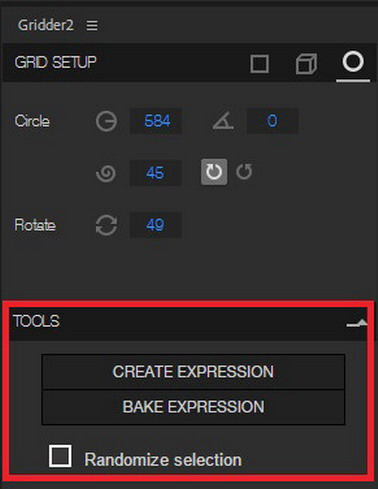This screenshot has width=378, height=489.
Task: Select the square 2D grid mode icon
Action: tap(259, 64)
